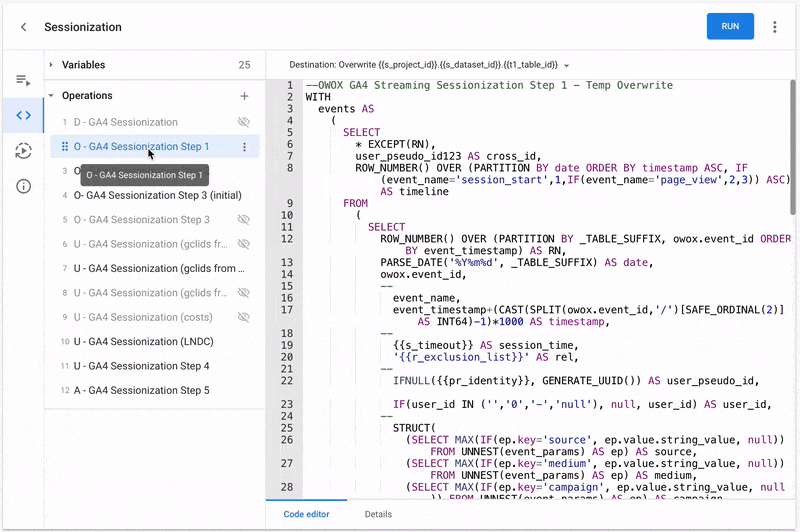Select the code editor sidebar icon
This screenshot has width=800, height=532.
pos(23,115)
